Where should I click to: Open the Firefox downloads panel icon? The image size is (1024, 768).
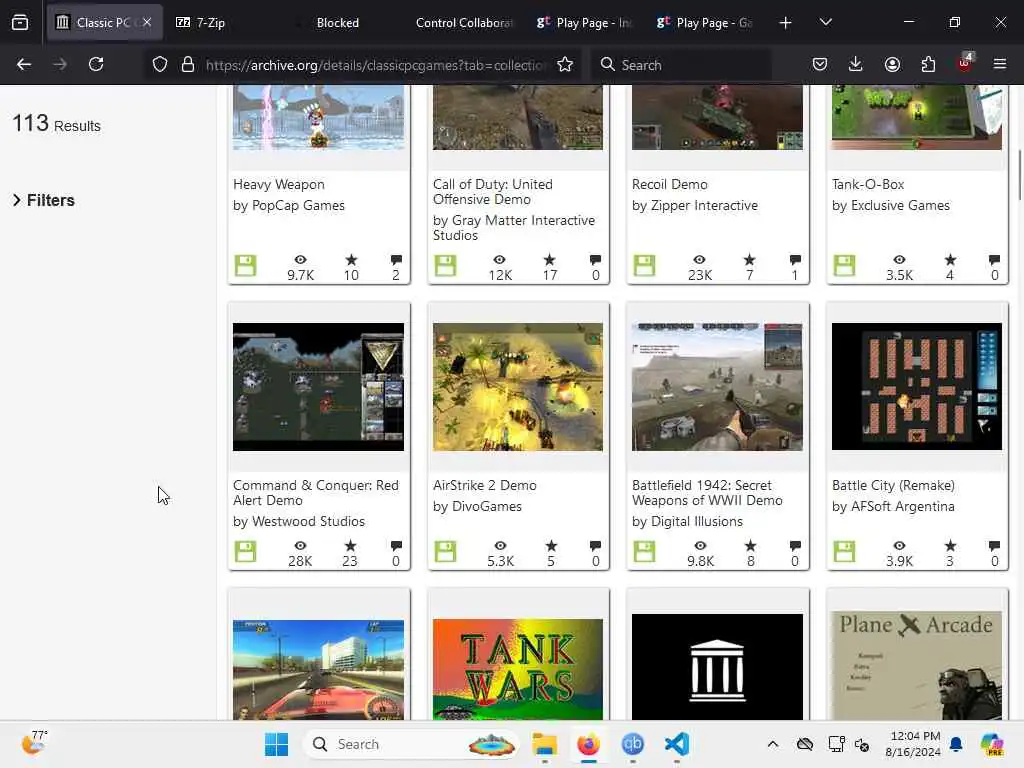tap(855, 64)
